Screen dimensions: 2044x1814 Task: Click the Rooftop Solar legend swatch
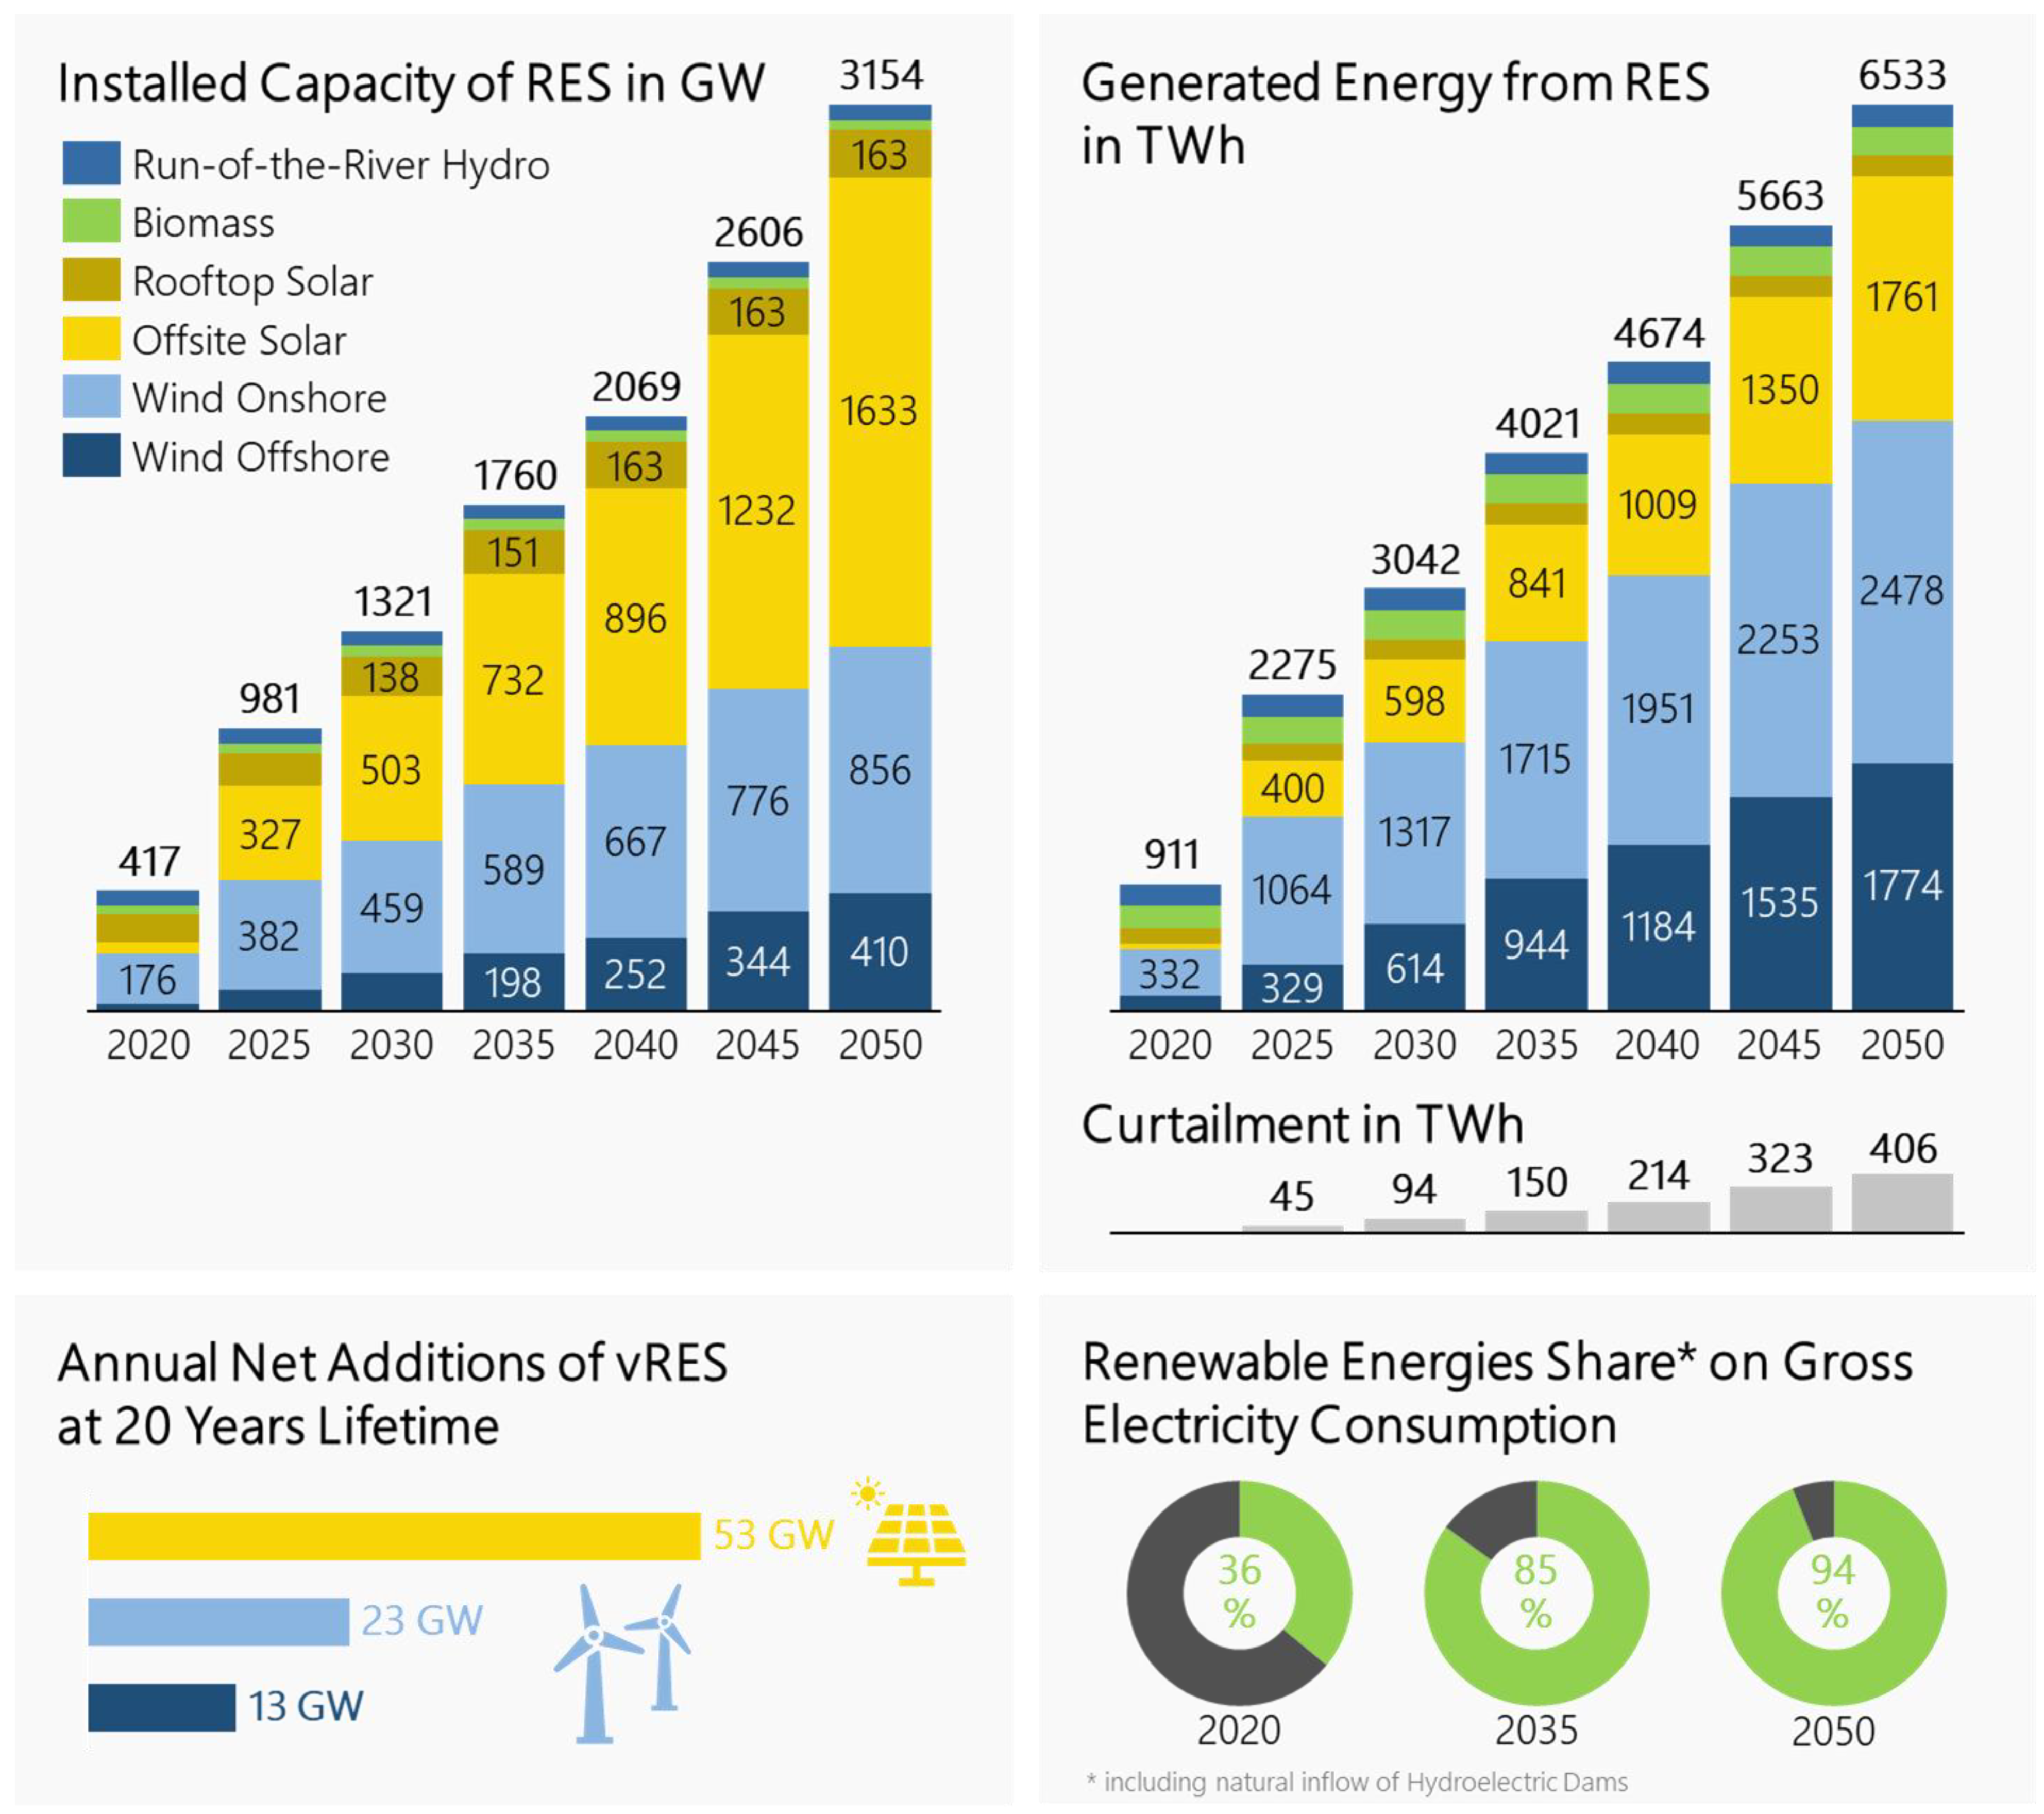click(x=91, y=280)
